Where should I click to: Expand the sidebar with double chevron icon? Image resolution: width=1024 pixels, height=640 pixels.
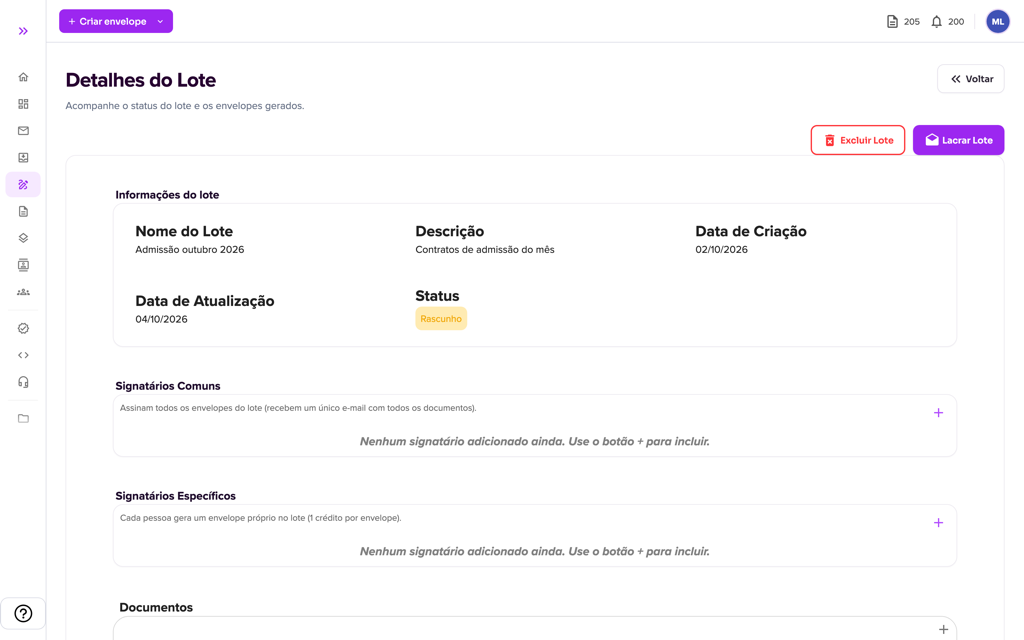[23, 31]
